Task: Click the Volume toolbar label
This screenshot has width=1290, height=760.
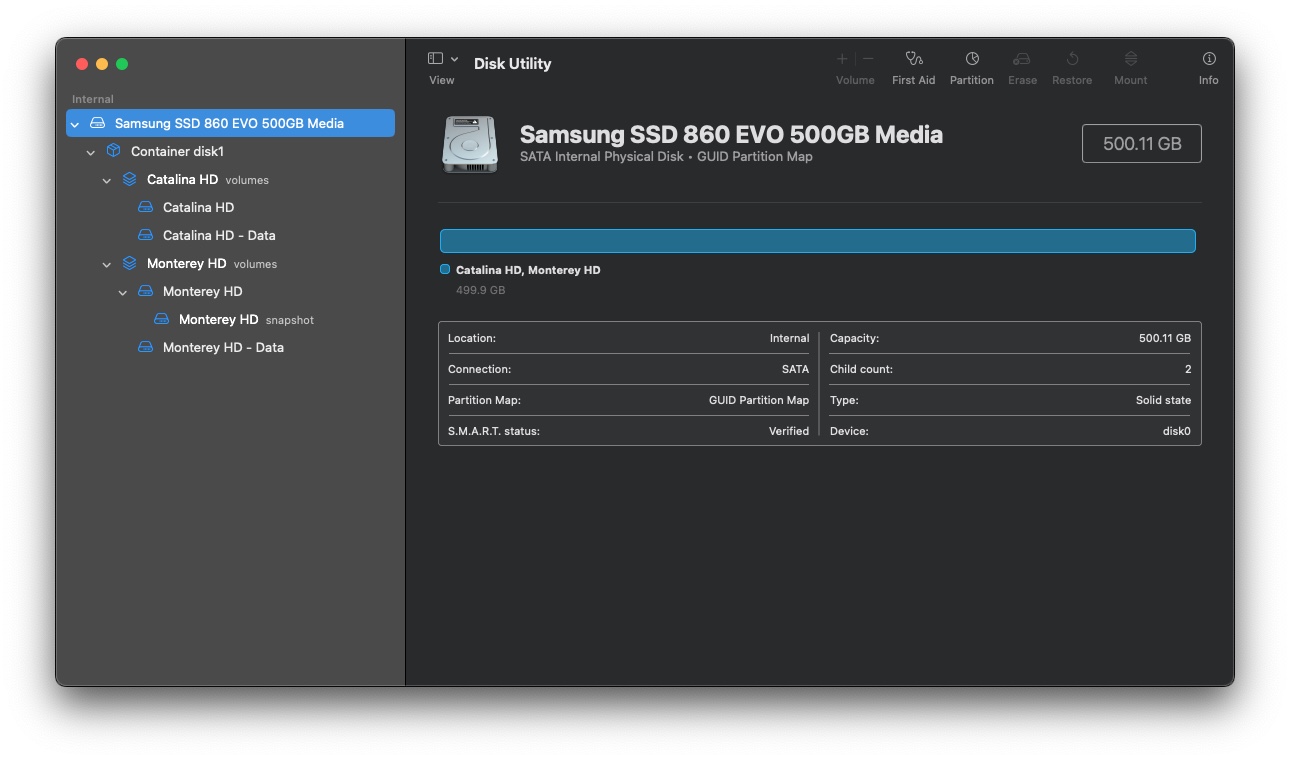Action: pyautogui.click(x=855, y=80)
